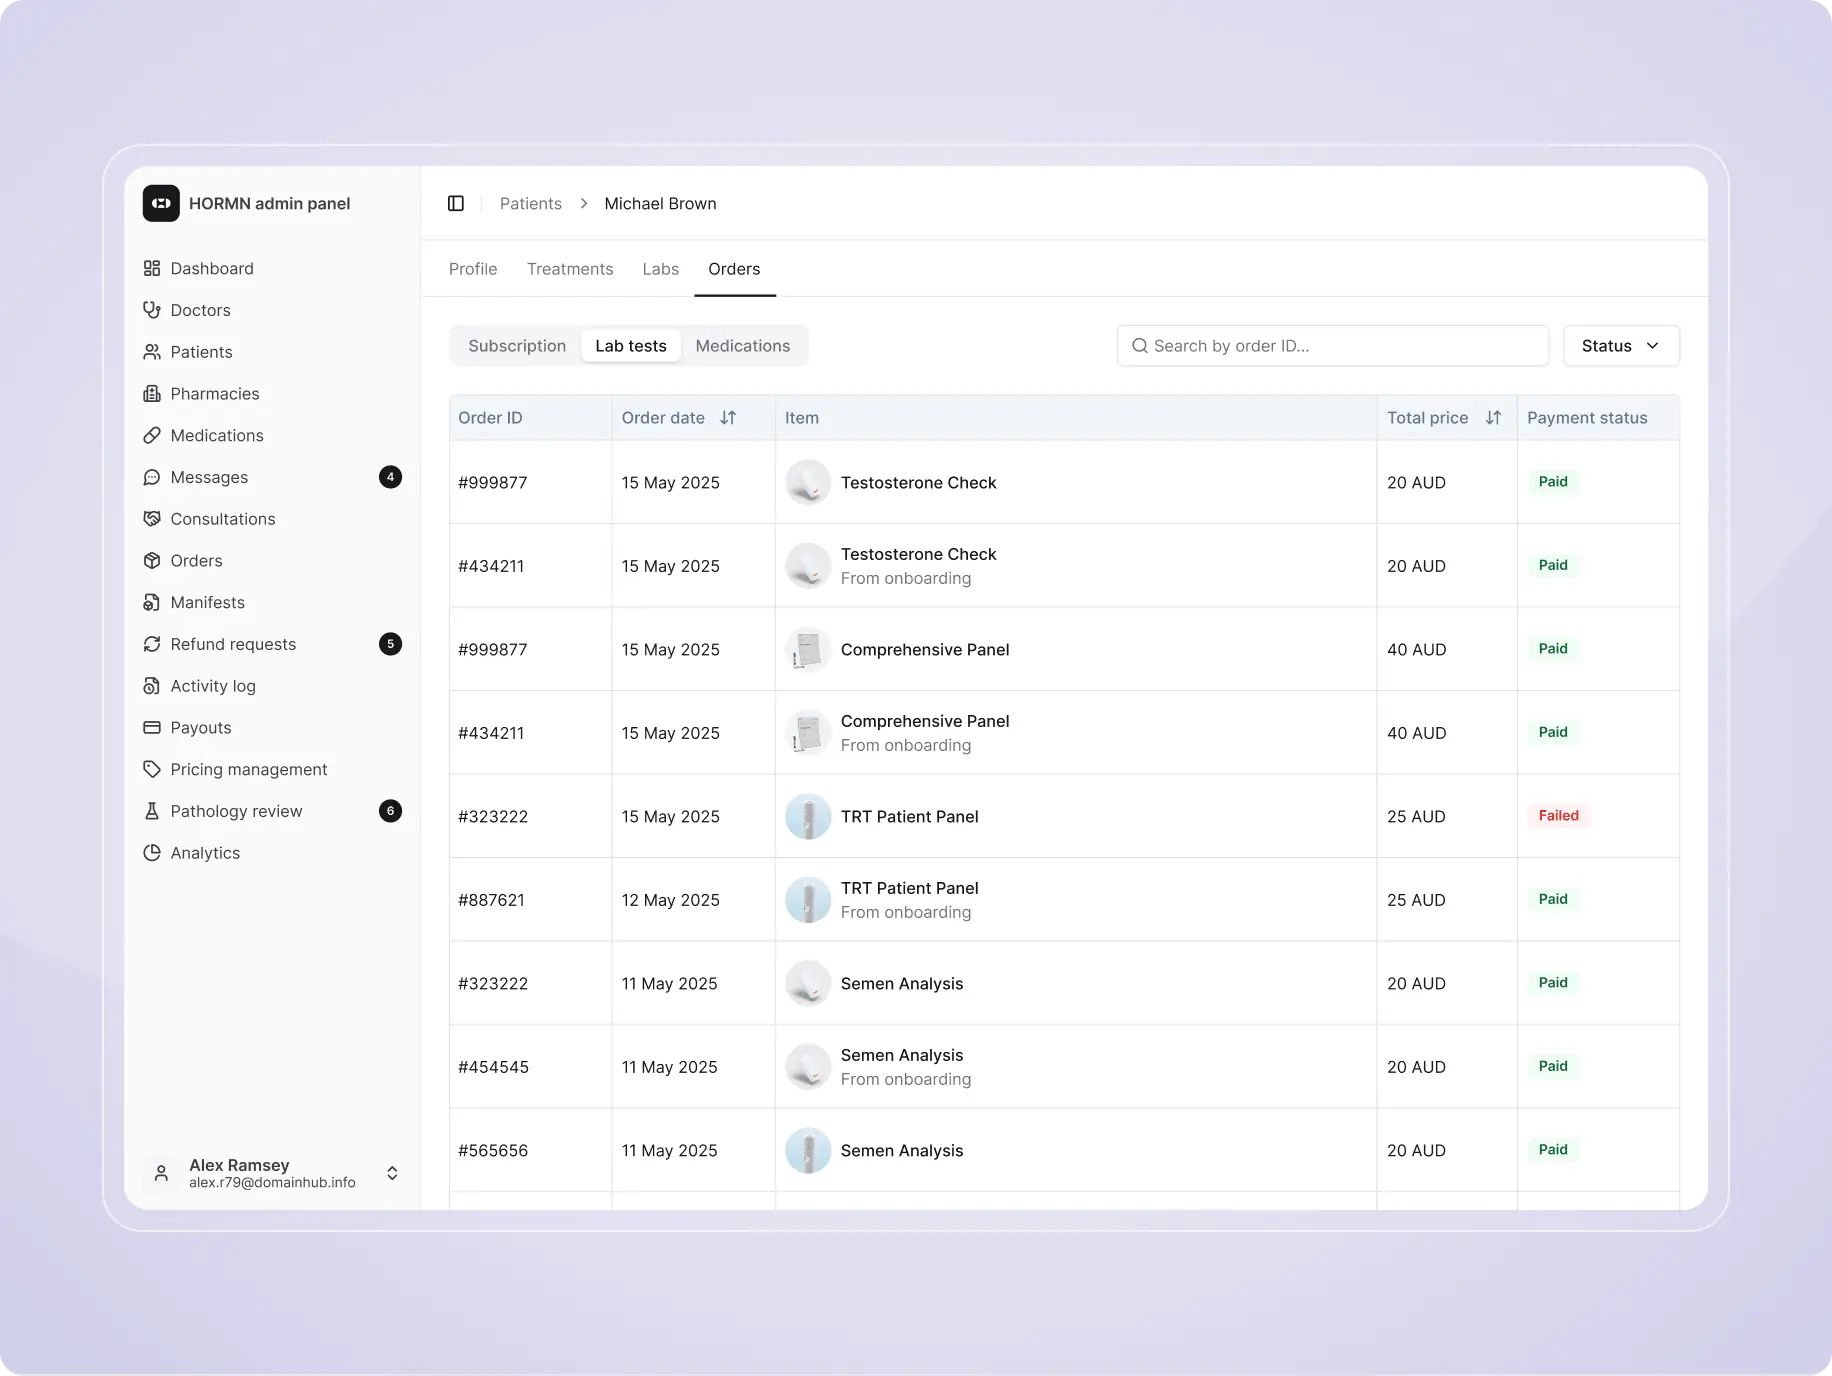Select the Lab tests segment

point(630,346)
